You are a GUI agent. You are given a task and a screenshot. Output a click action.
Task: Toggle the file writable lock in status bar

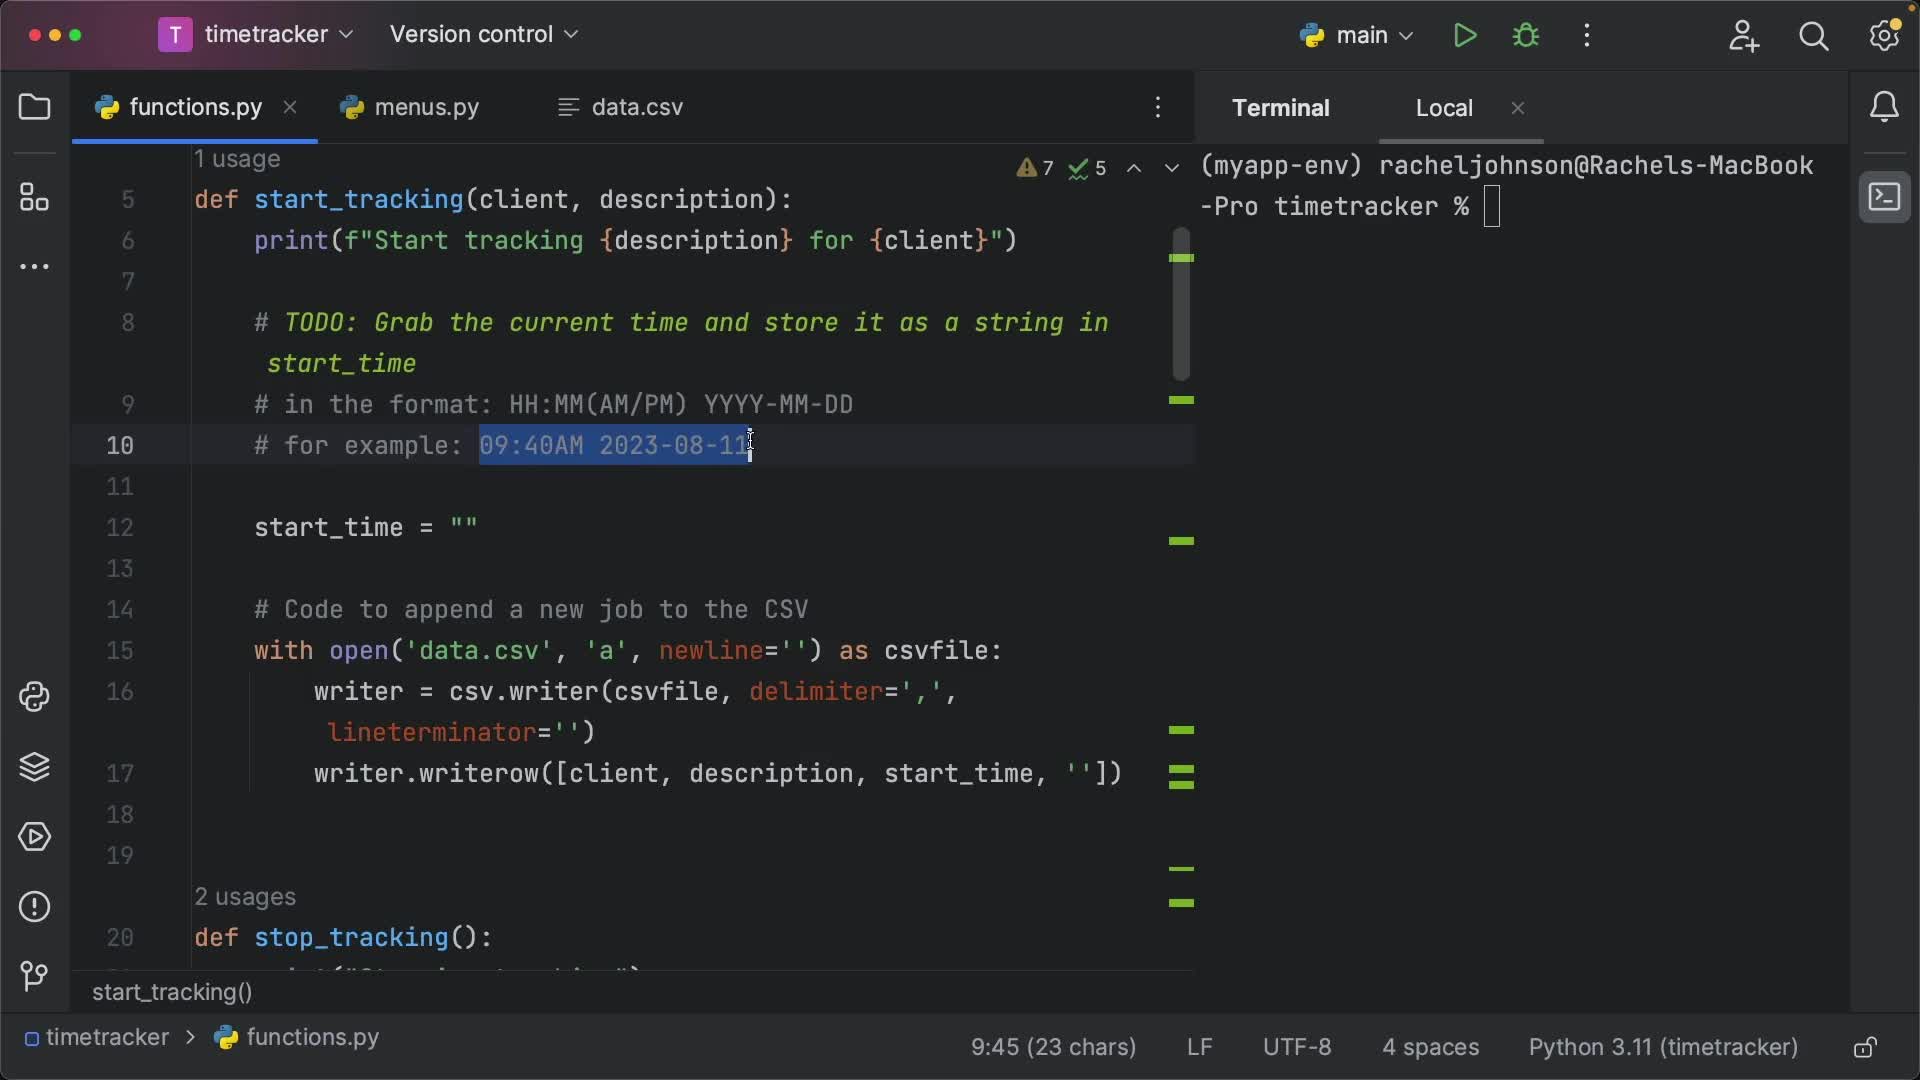point(1865,1047)
